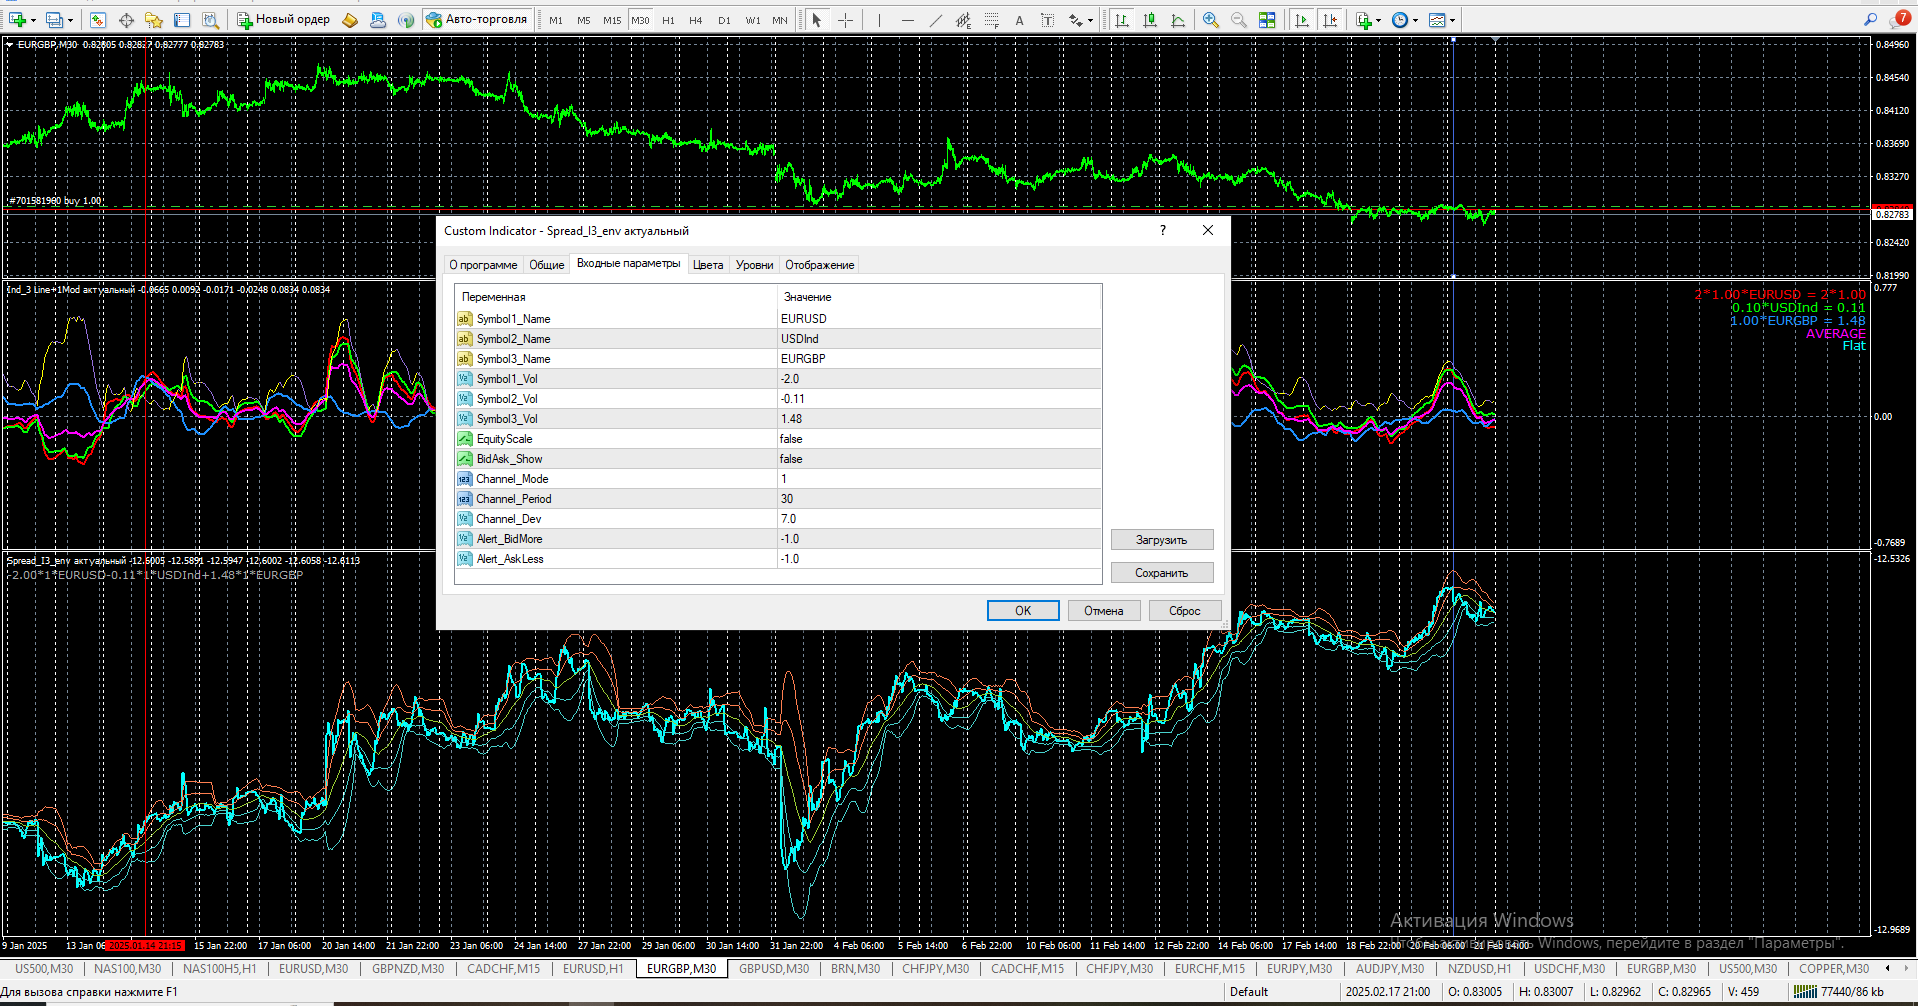Expand the indicators list dropdown
The width and height of the screenshot is (1918, 1006).
(x=1378, y=20)
